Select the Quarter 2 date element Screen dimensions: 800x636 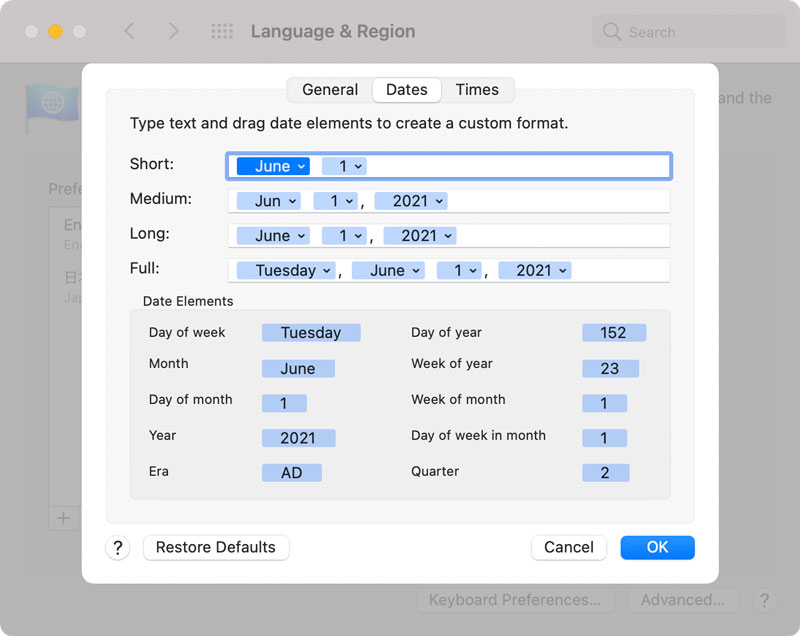click(606, 472)
